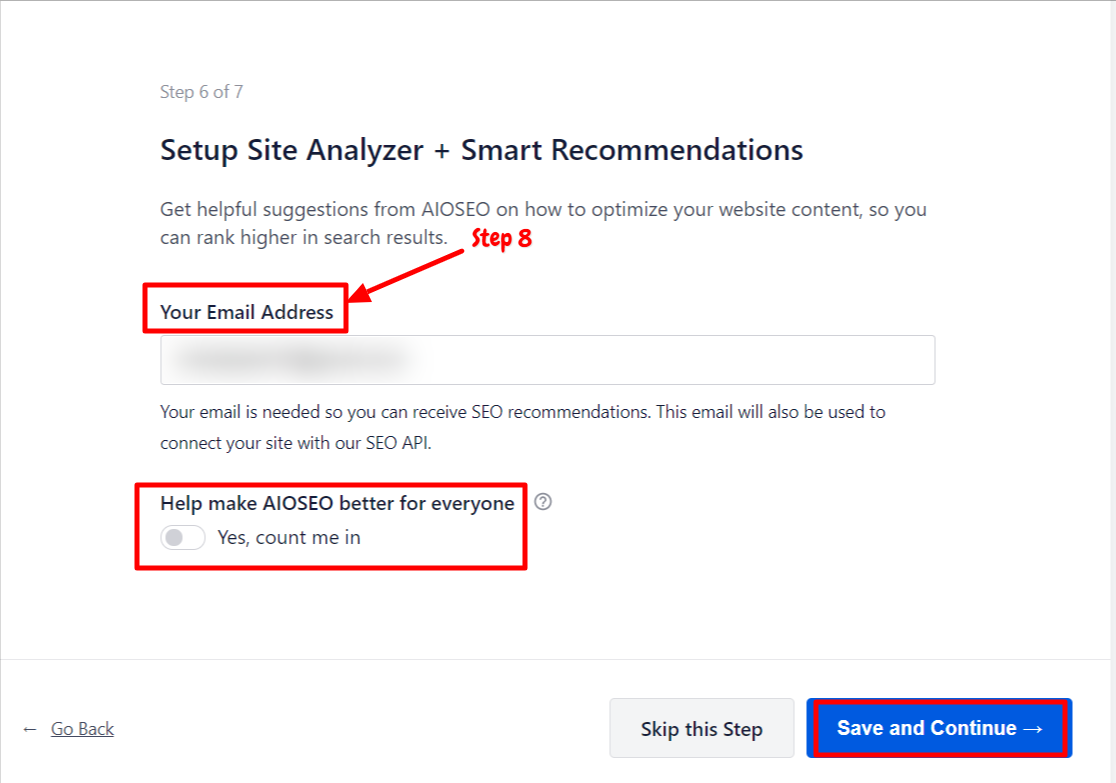
Task: Click the 'Step 6 of 7' indicator
Action: [201, 92]
